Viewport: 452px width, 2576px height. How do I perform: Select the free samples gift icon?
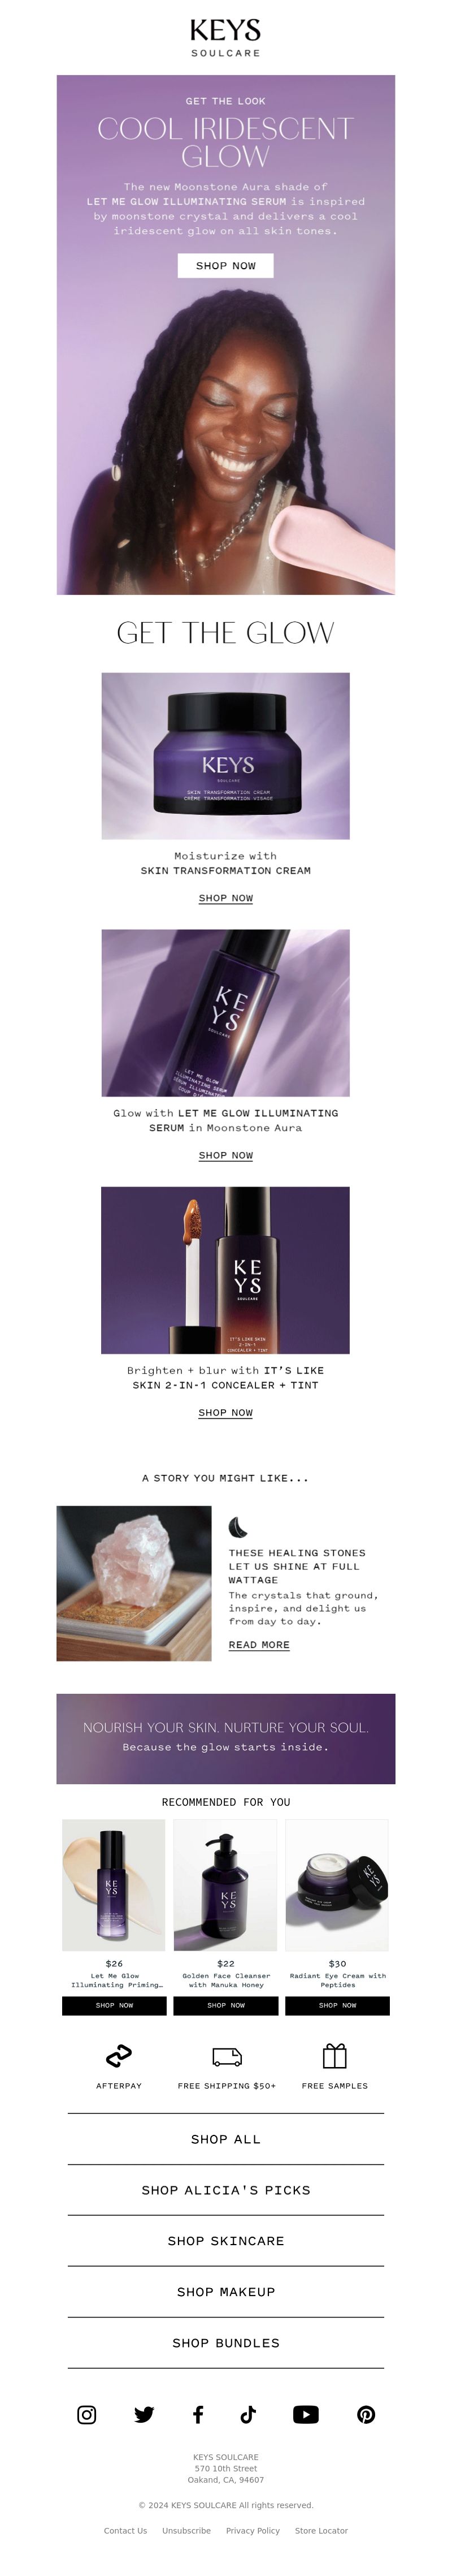(335, 2055)
